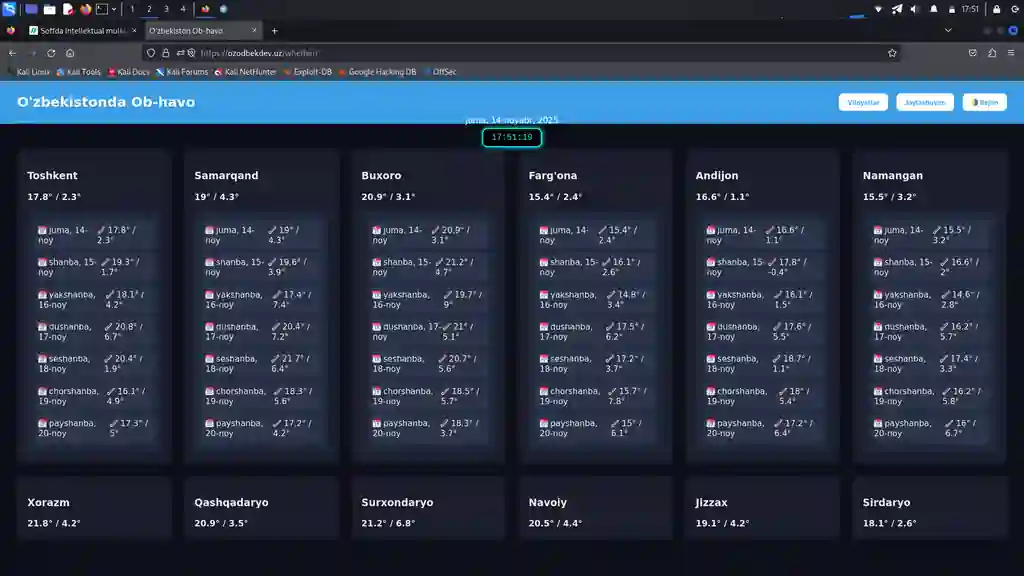Switch to workspace 3
The height and width of the screenshot is (576, 1024).
(166, 9)
